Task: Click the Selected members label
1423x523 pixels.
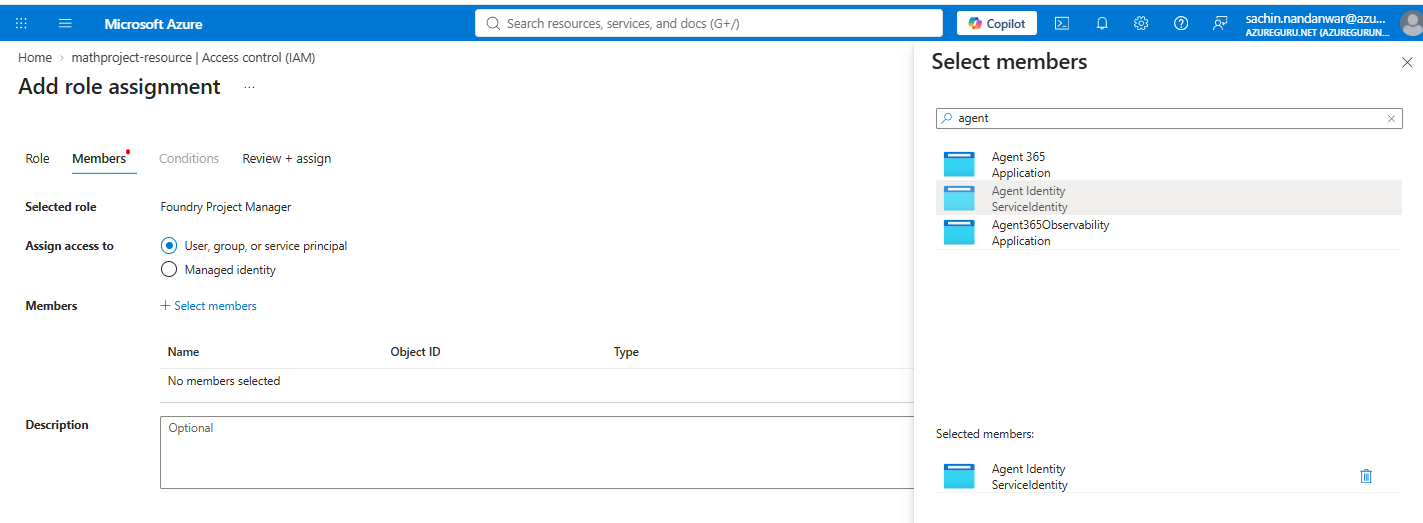Action: tap(985, 434)
